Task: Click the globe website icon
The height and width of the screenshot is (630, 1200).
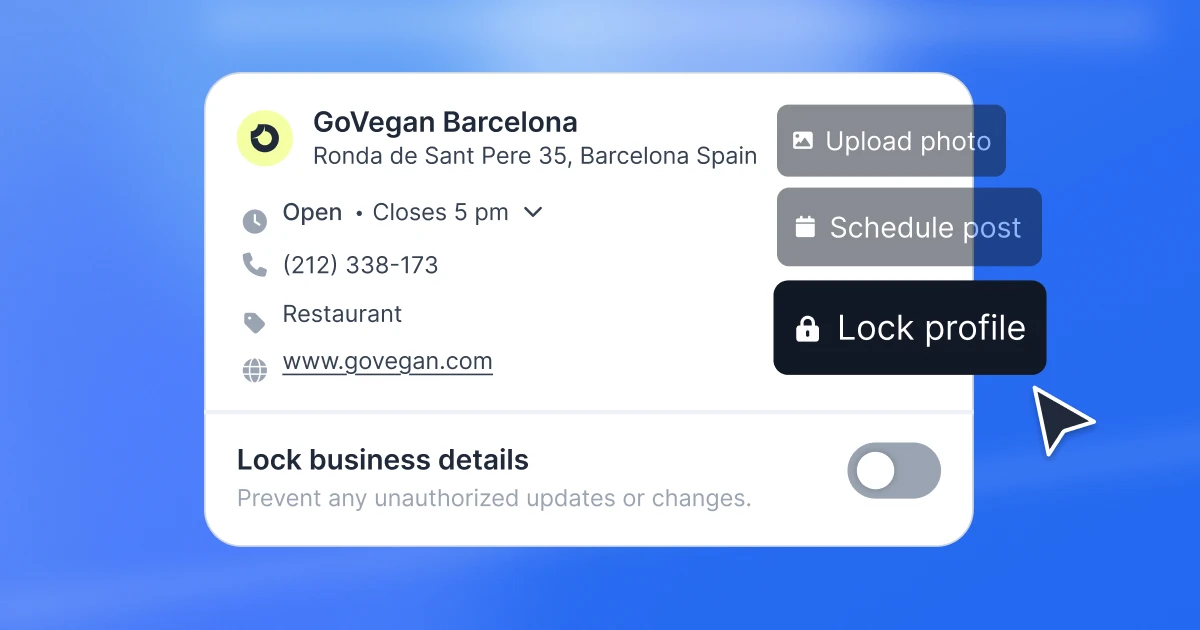Action: 255,371
